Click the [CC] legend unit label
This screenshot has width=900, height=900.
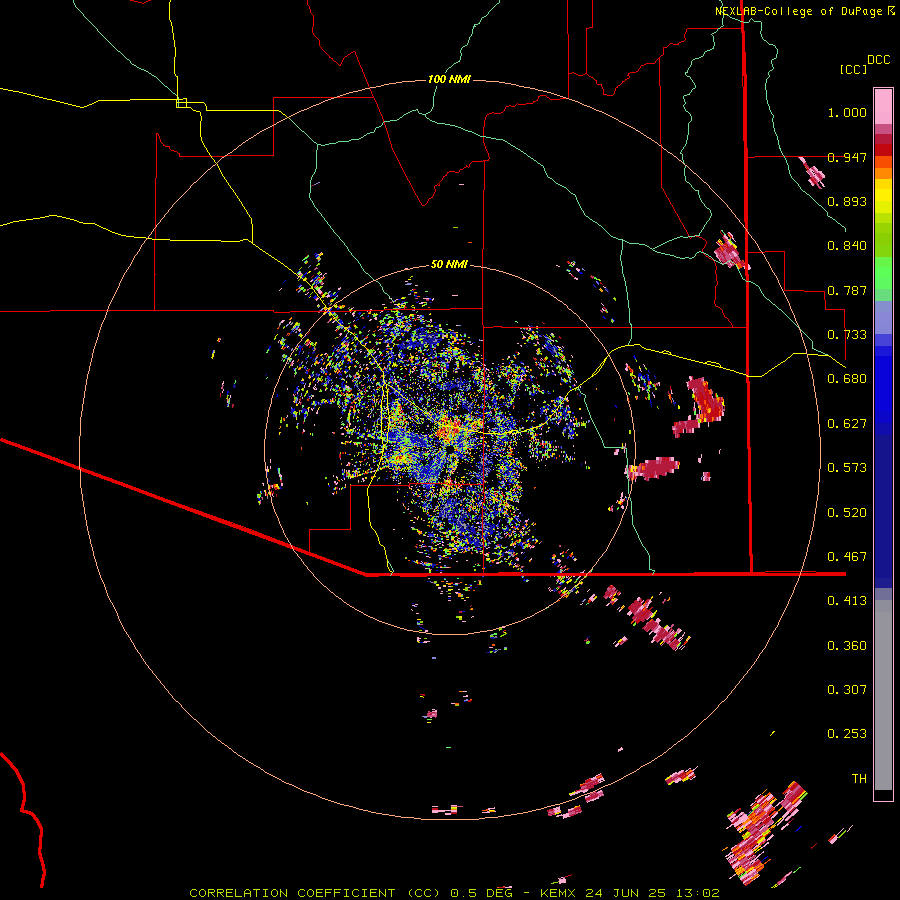coord(853,69)
